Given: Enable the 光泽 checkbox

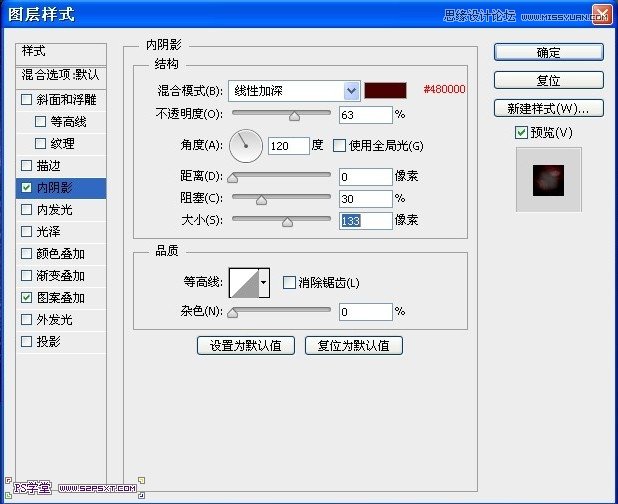Looking at the screenshot, I should [x=26, y=231].
